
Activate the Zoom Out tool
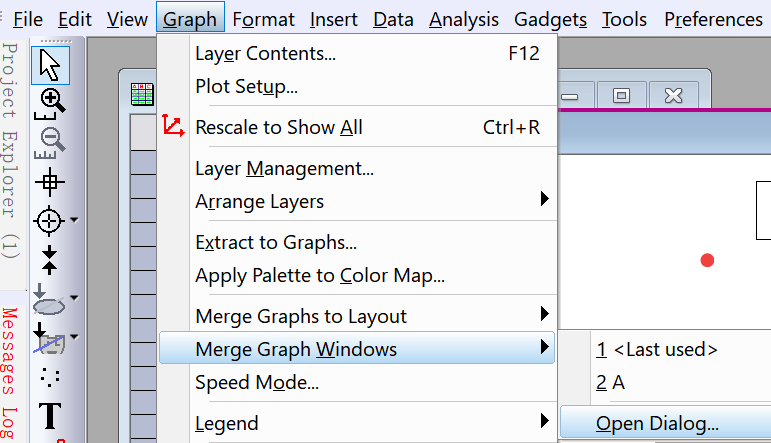pos(50,141)
